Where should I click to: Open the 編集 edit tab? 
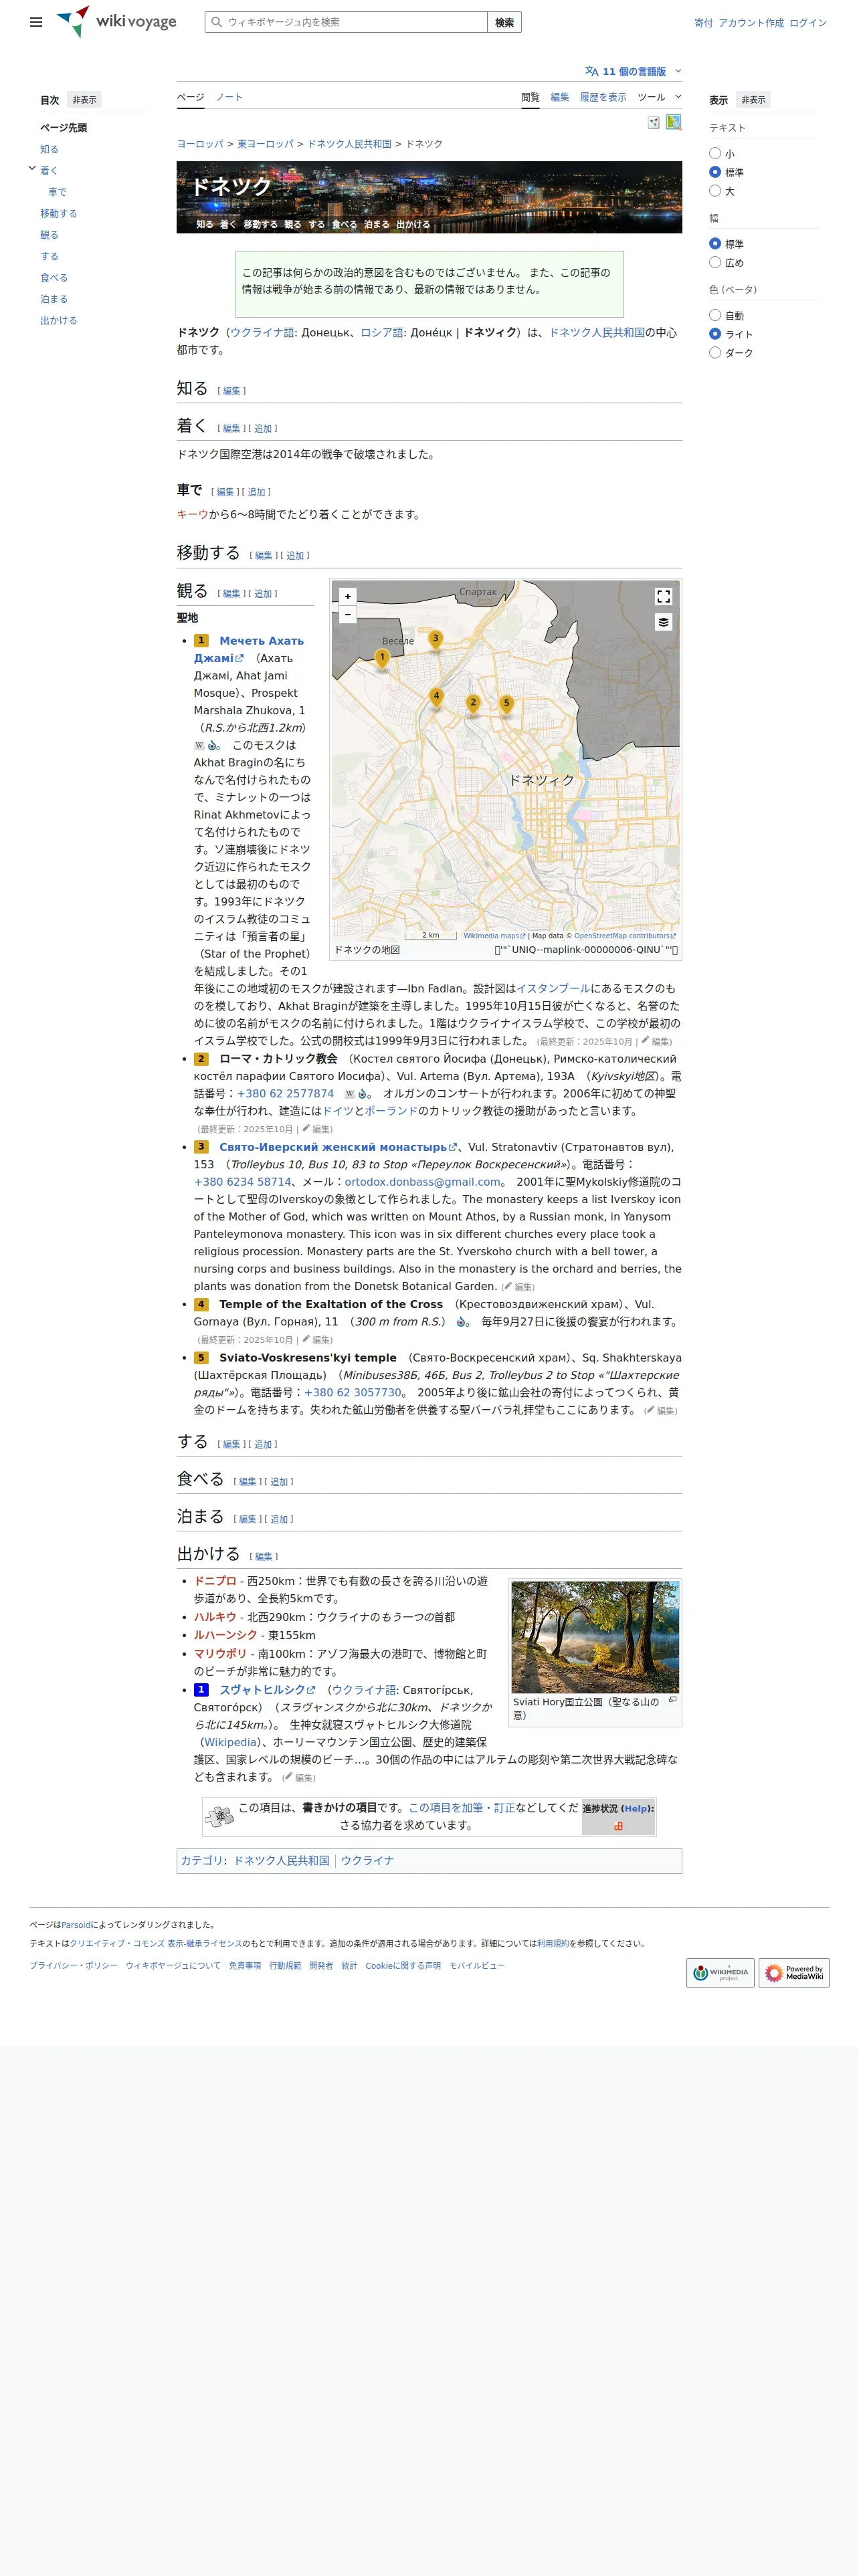pos(560,97)
